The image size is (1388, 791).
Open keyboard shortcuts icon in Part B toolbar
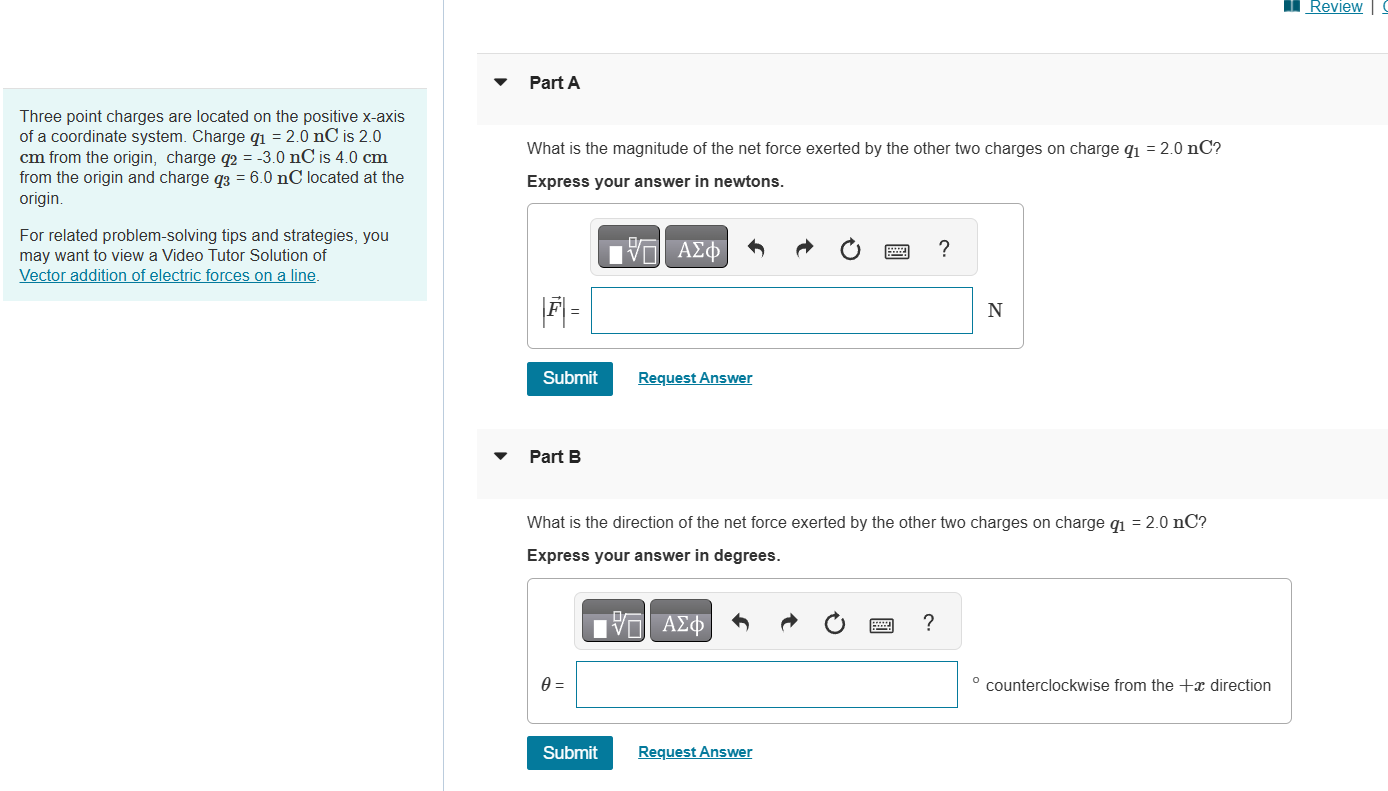[882, 626]
